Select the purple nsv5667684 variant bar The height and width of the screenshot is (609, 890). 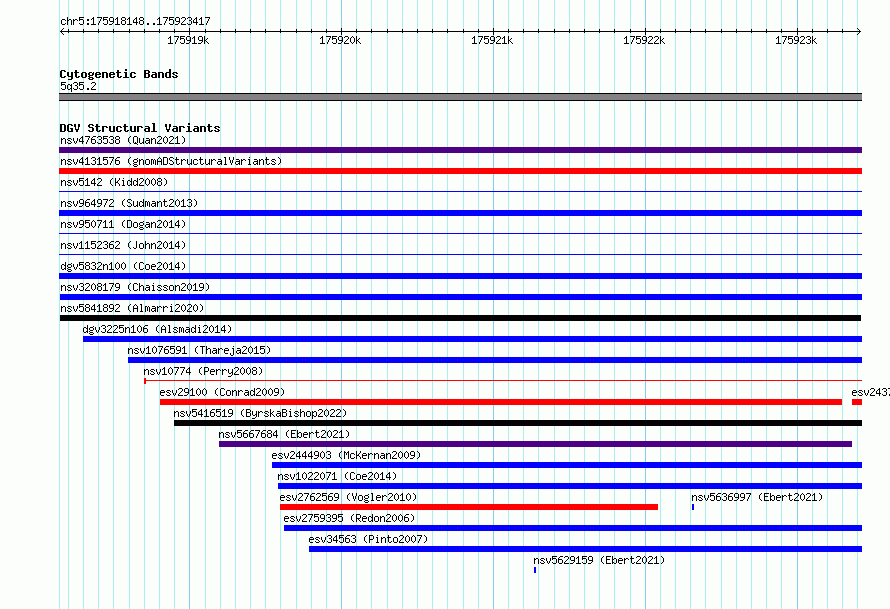click(535, 444)
